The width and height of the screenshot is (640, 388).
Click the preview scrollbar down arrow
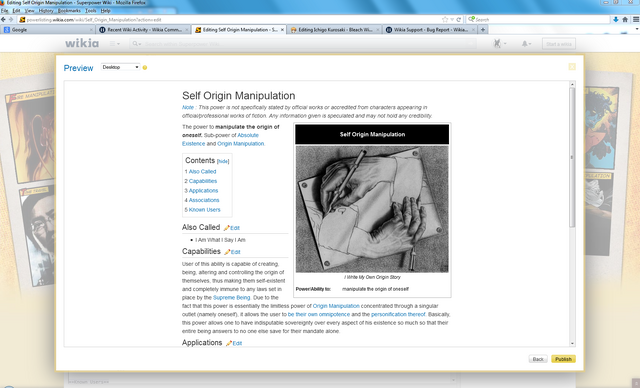click(572, 344)
